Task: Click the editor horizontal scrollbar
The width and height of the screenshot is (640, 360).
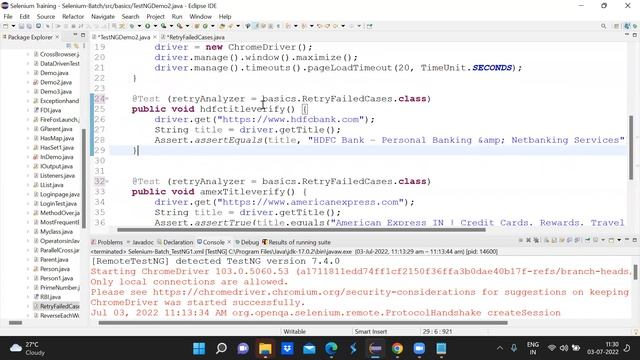Action: coord(301,230)
